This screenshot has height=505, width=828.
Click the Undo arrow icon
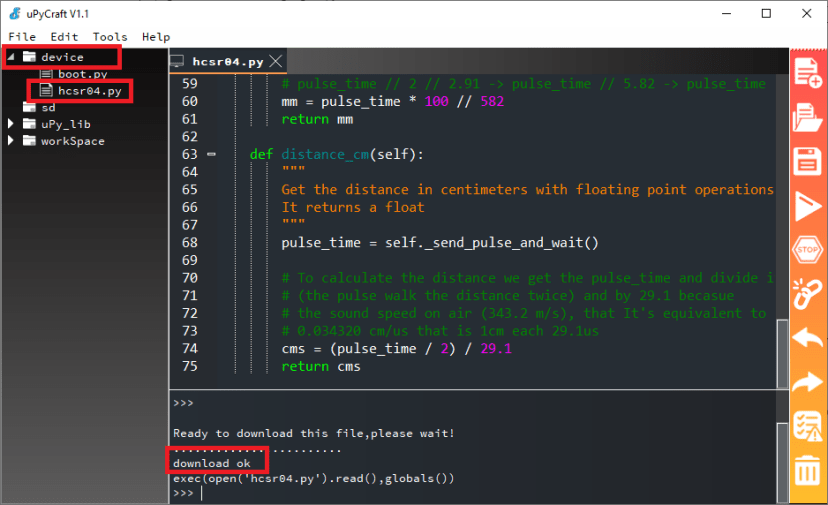click(x=807, y=338)
